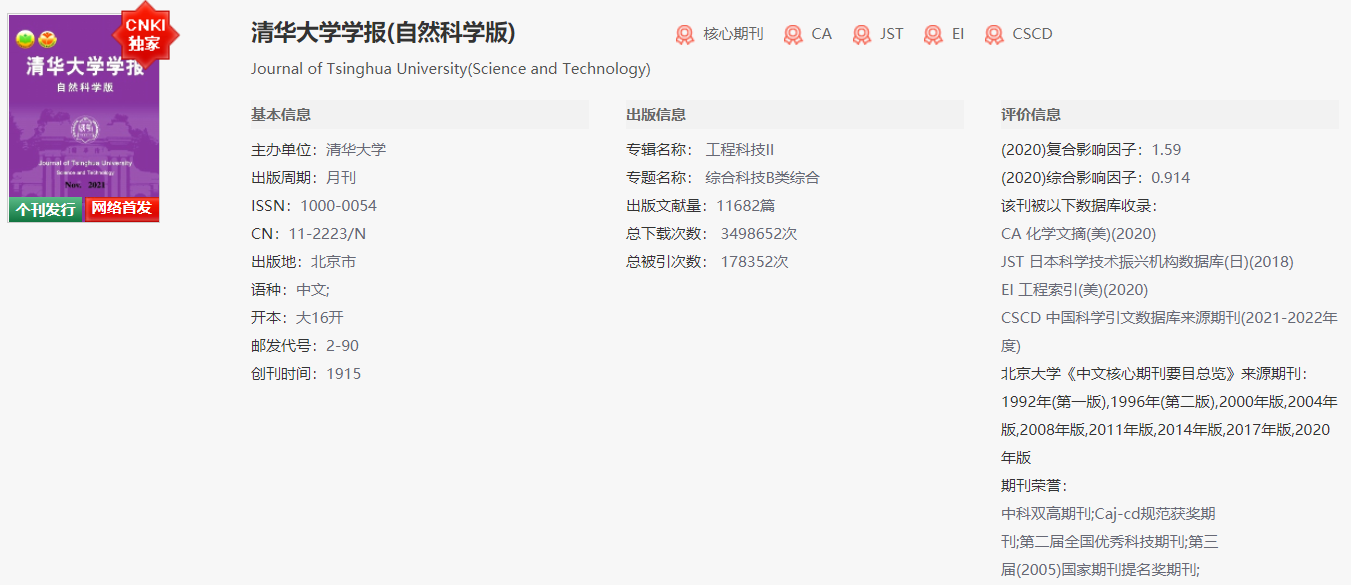Click the EI label next to its ribbon
The width and height of the screenshot is (1351, 585).
click(x=958, y=34)
